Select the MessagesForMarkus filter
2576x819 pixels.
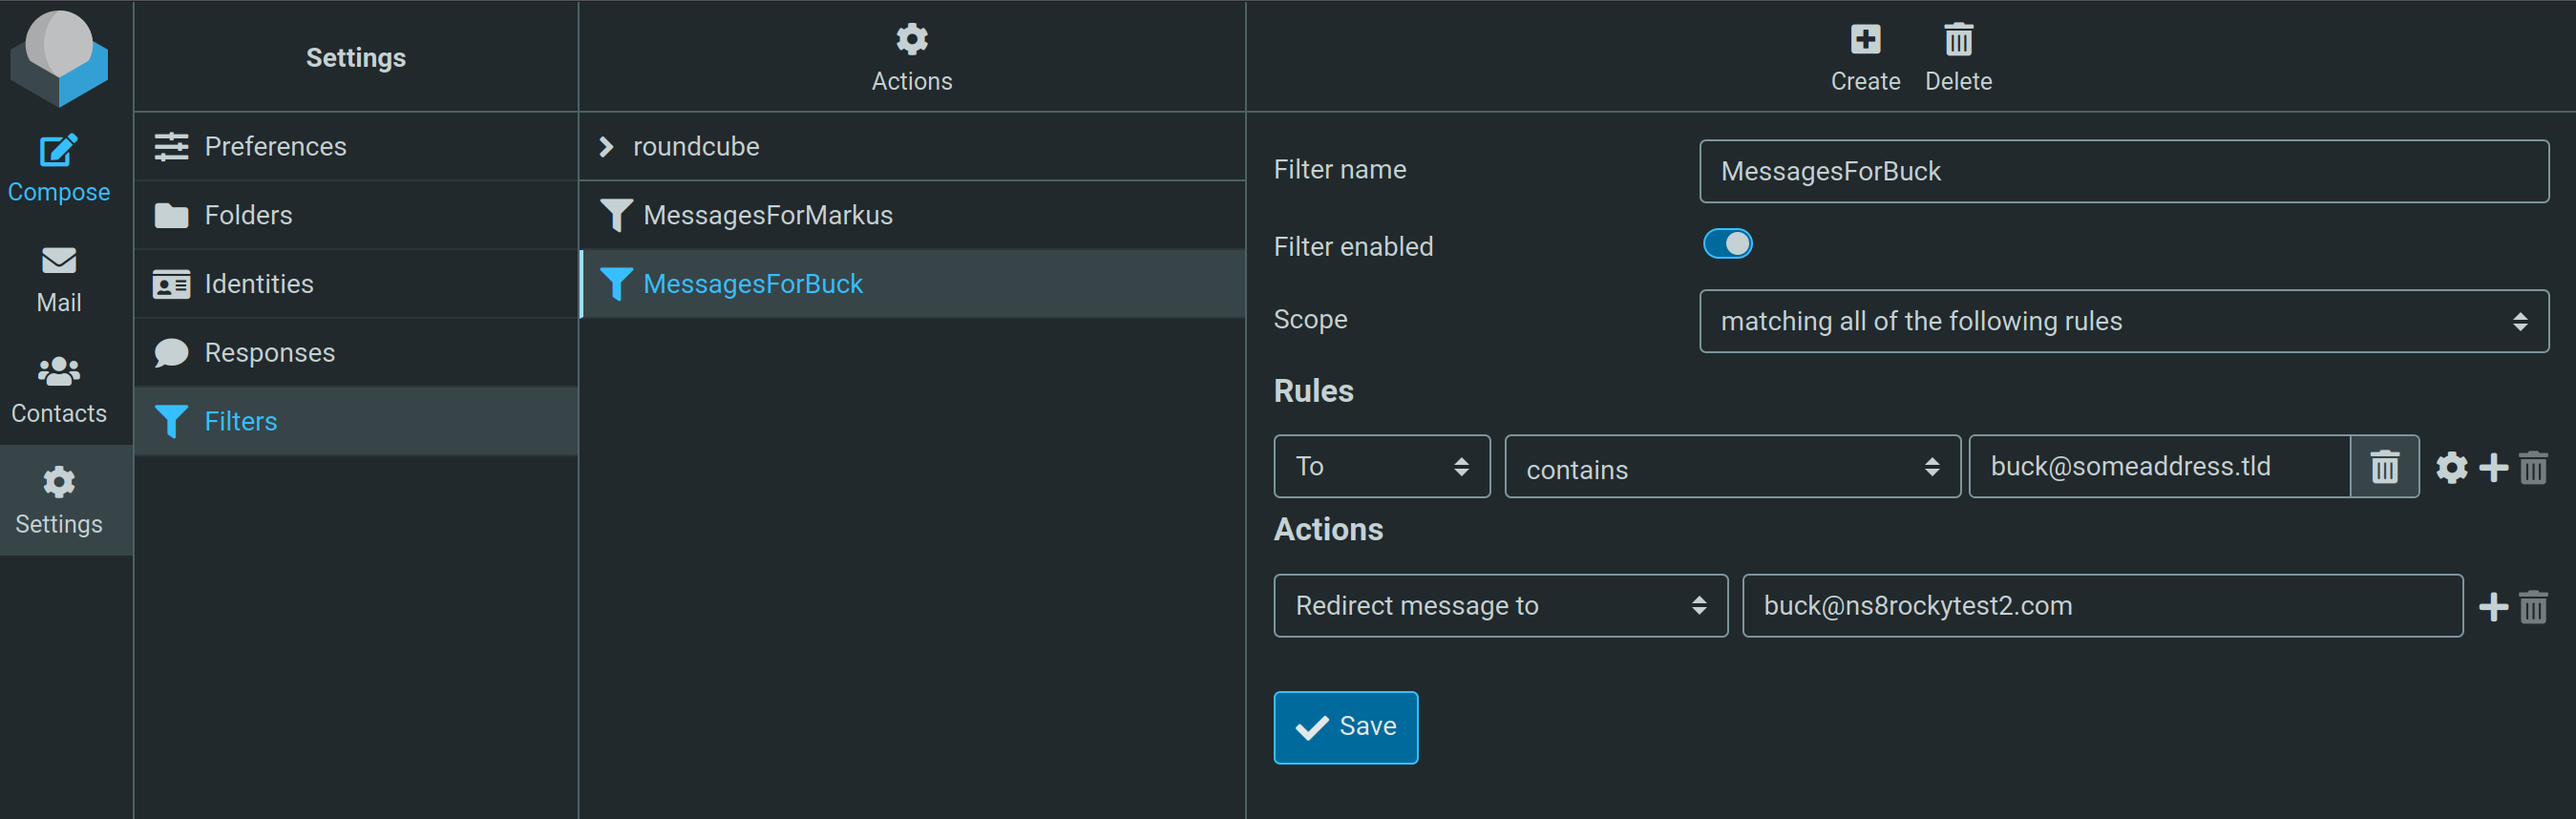pos(767,215)
